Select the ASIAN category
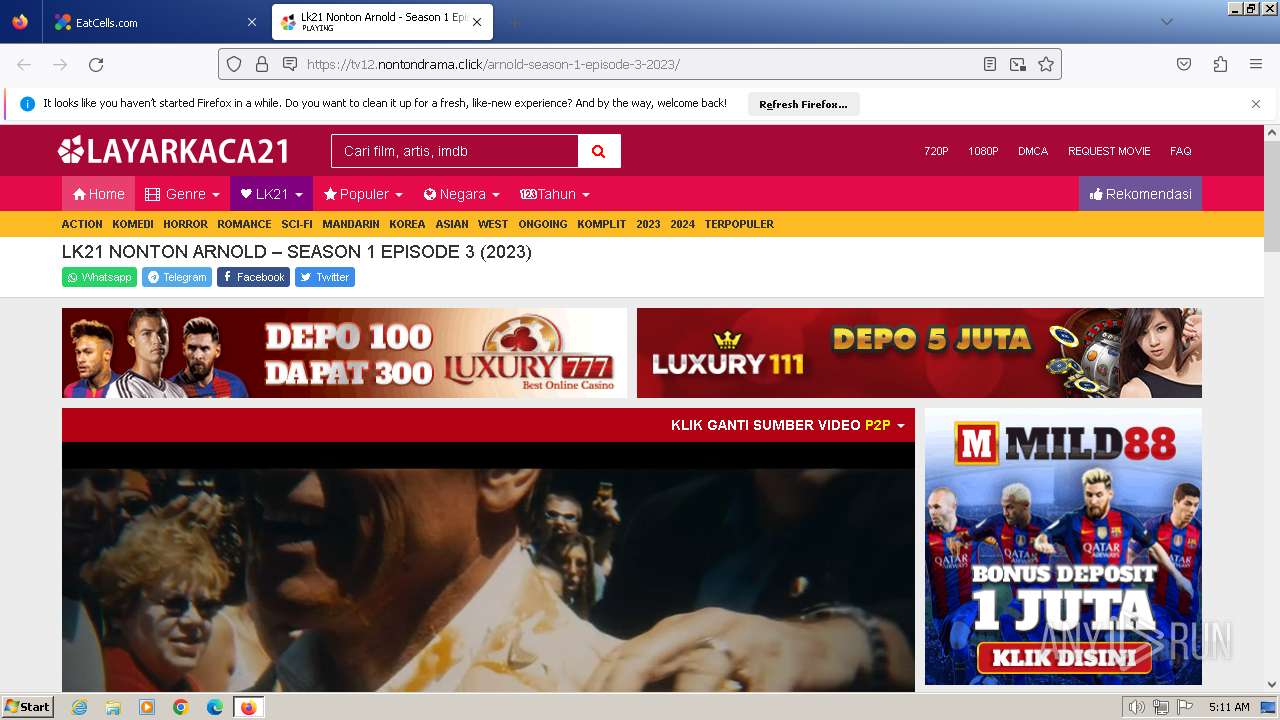1280x720 pixels. [x=452, y=224]
